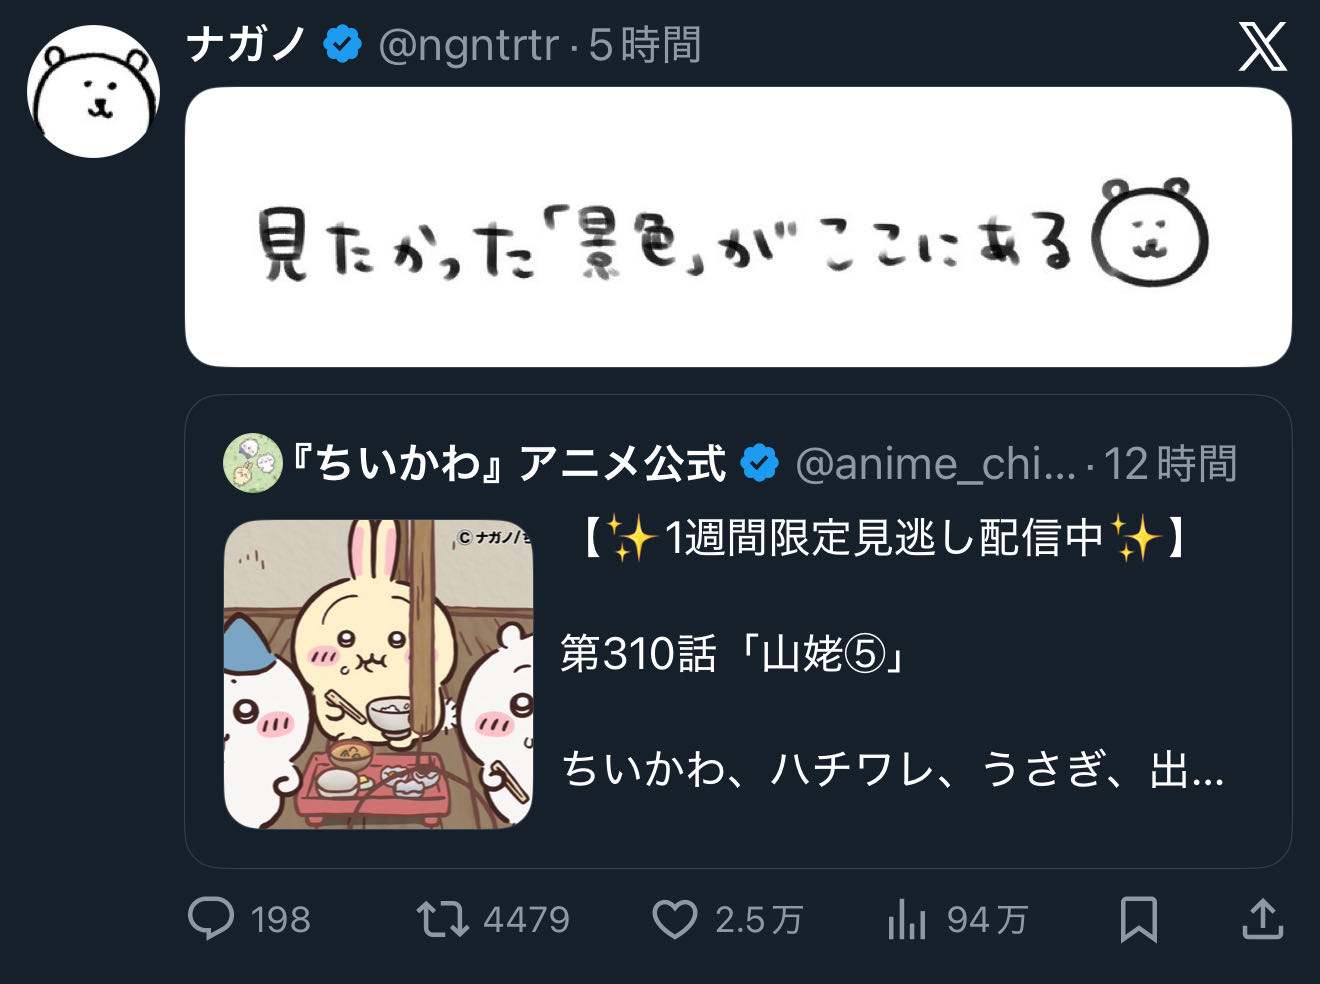1320x984 pixels.
Task: Open the quoted post's rabbit thumbnail
Action: [x=378, y=674]
